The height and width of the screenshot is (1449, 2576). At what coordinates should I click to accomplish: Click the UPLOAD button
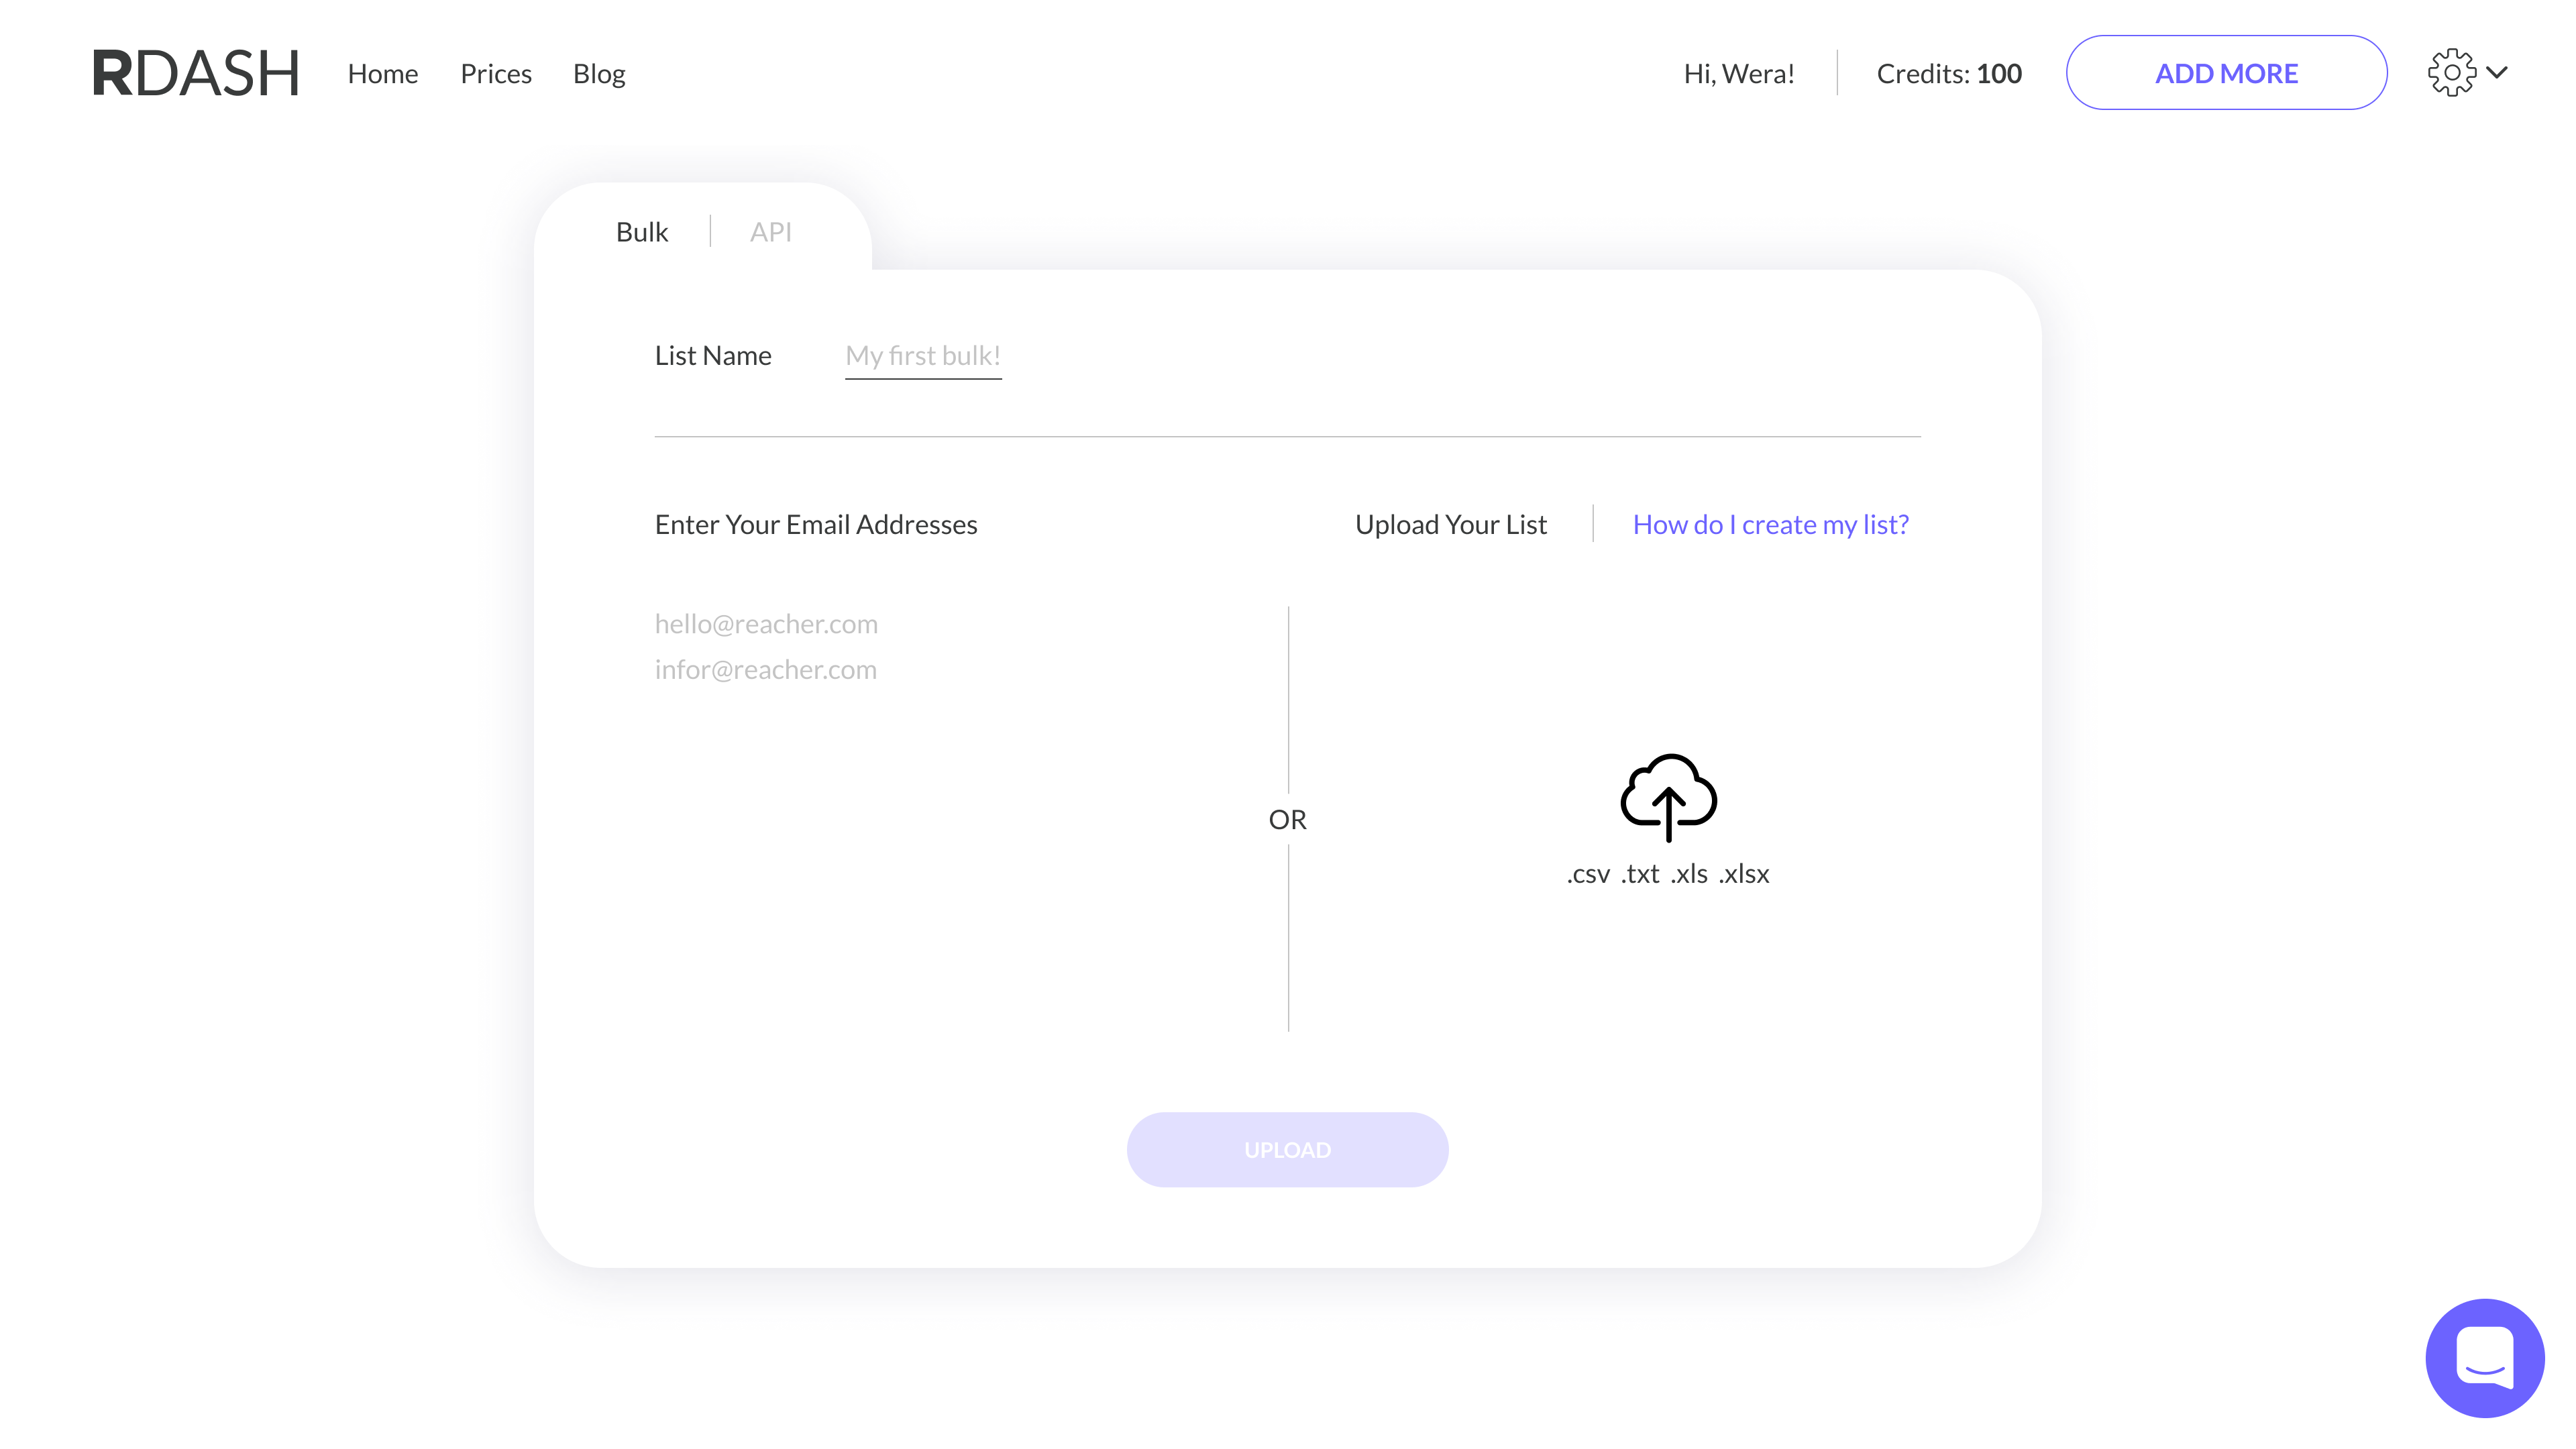(x=1287, y=1150)
